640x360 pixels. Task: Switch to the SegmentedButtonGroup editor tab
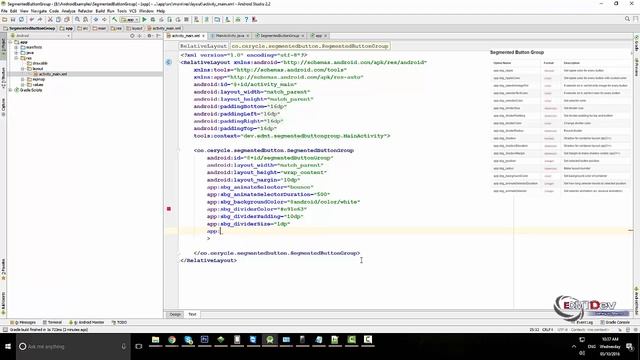(x=280, y=36)
